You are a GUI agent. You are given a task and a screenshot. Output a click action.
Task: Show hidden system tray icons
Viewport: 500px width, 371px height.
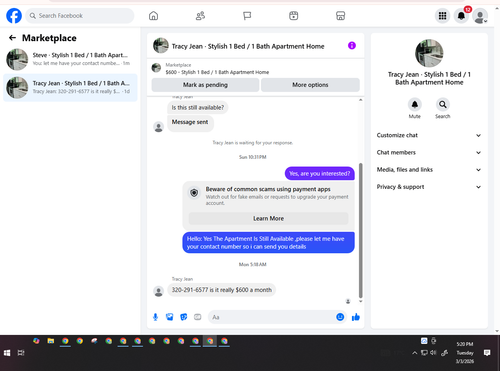[415, 353]
